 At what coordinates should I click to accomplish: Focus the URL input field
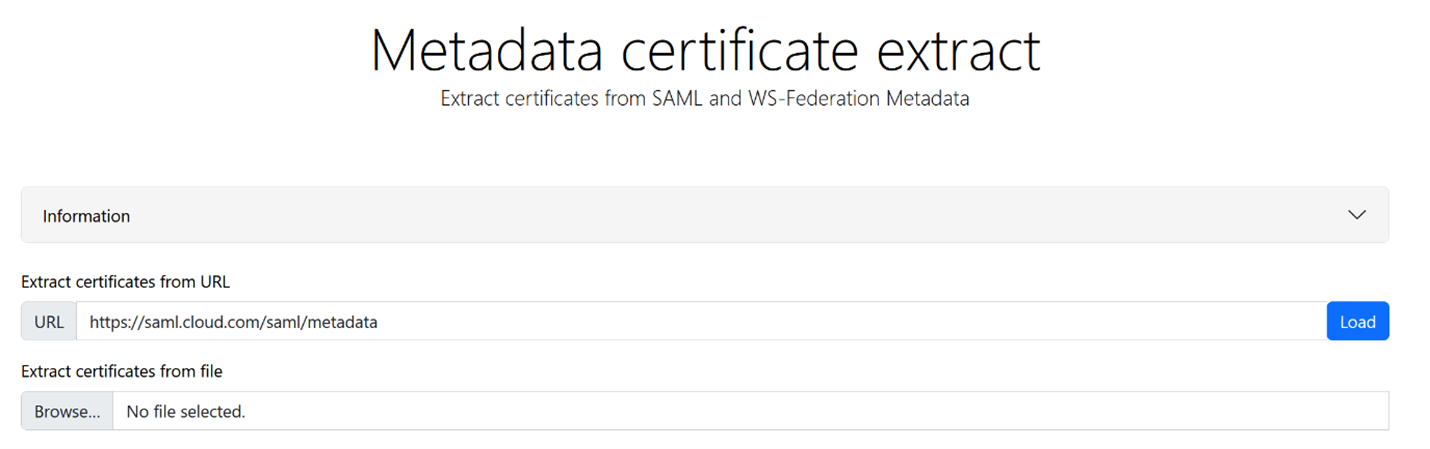coord(700,322)
